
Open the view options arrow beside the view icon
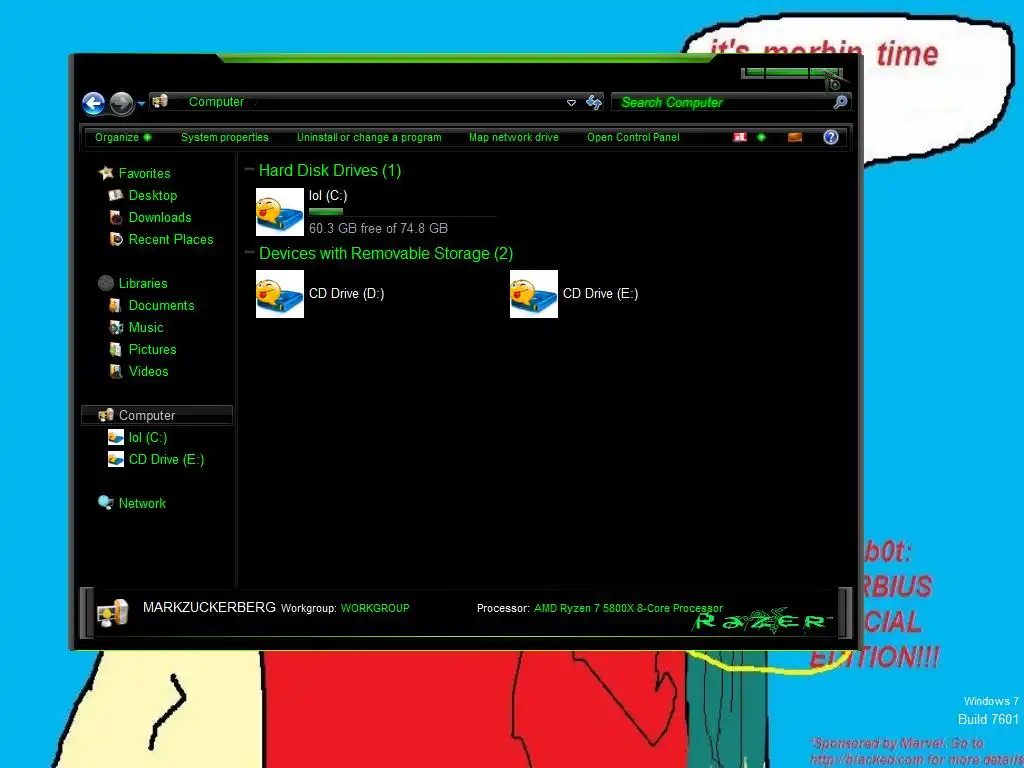click(x=761, y=137)
